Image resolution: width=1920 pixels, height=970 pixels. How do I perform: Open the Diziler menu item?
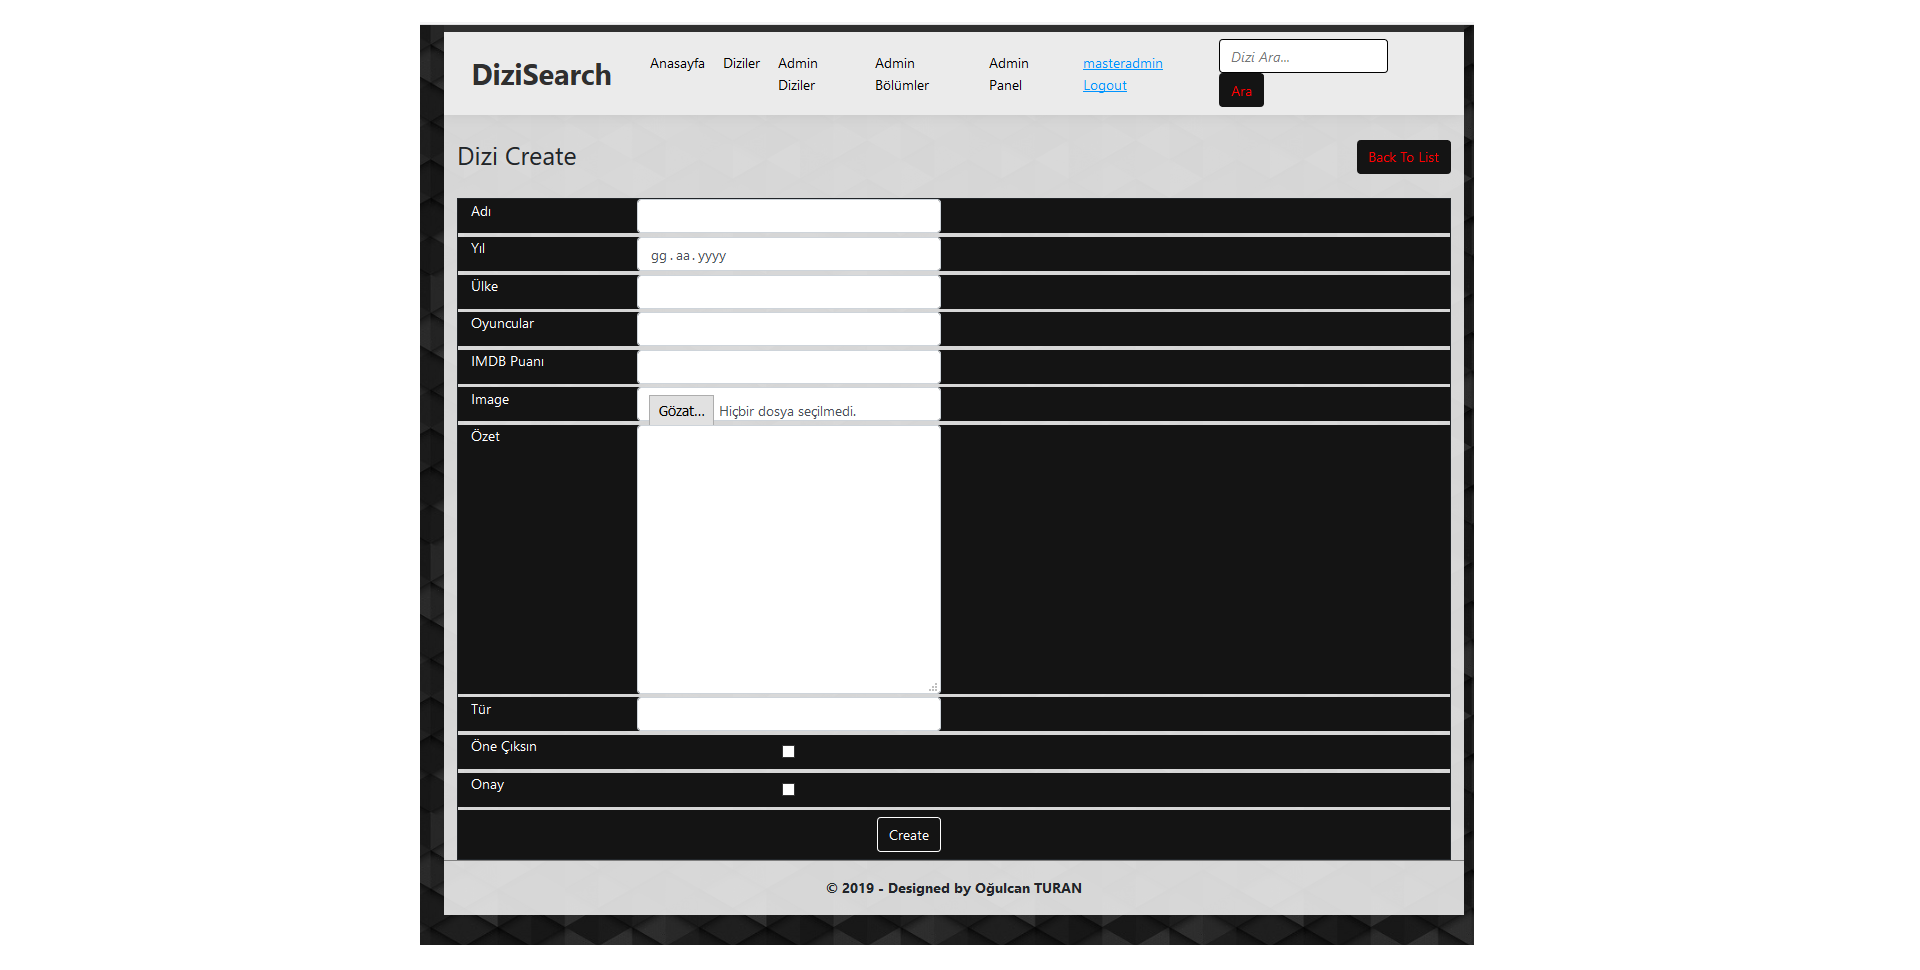[741, 63]
